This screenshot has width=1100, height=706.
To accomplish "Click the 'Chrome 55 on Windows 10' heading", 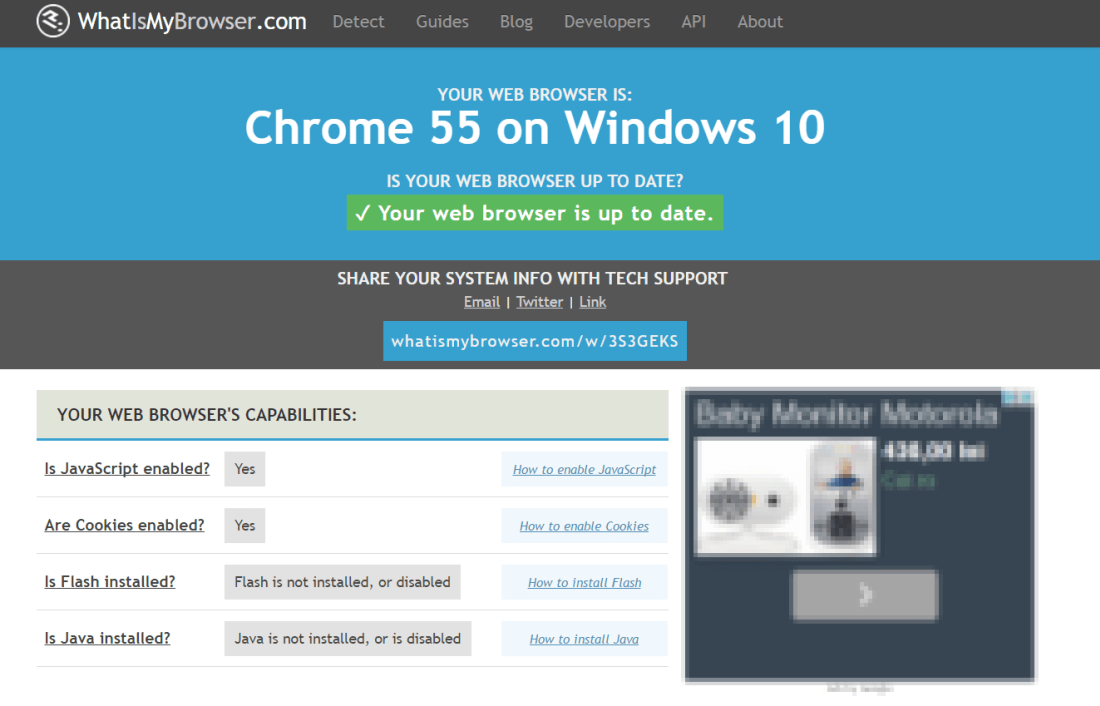I will click(535, 128).
